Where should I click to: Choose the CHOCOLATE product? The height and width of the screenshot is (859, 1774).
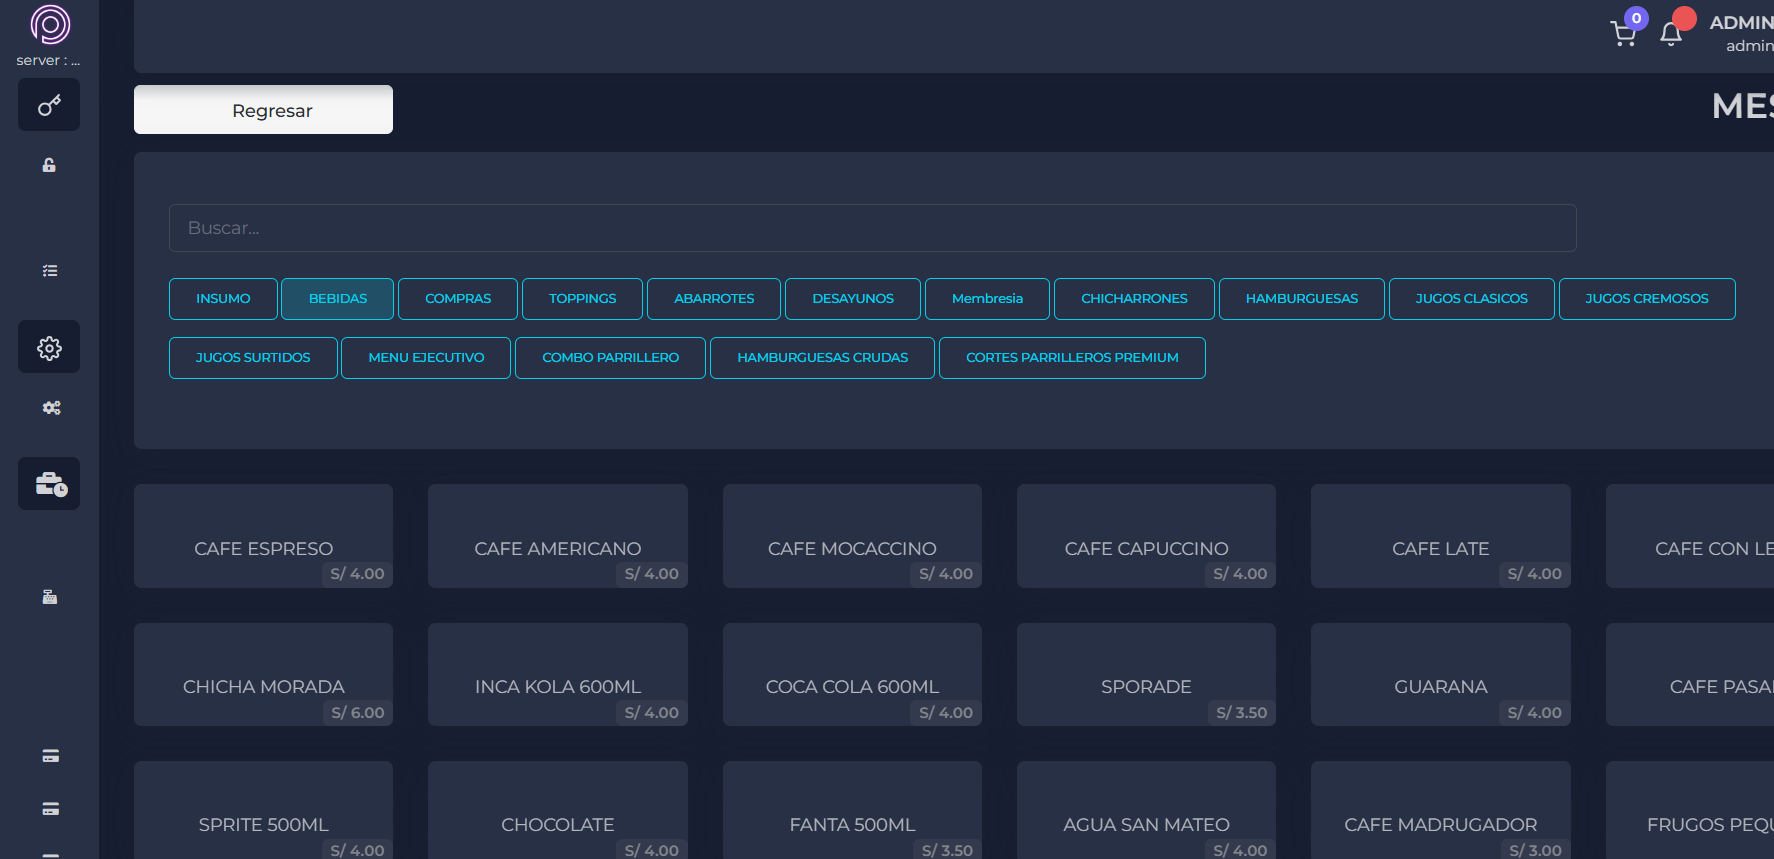pyautogui.click(x=558, y=810)
